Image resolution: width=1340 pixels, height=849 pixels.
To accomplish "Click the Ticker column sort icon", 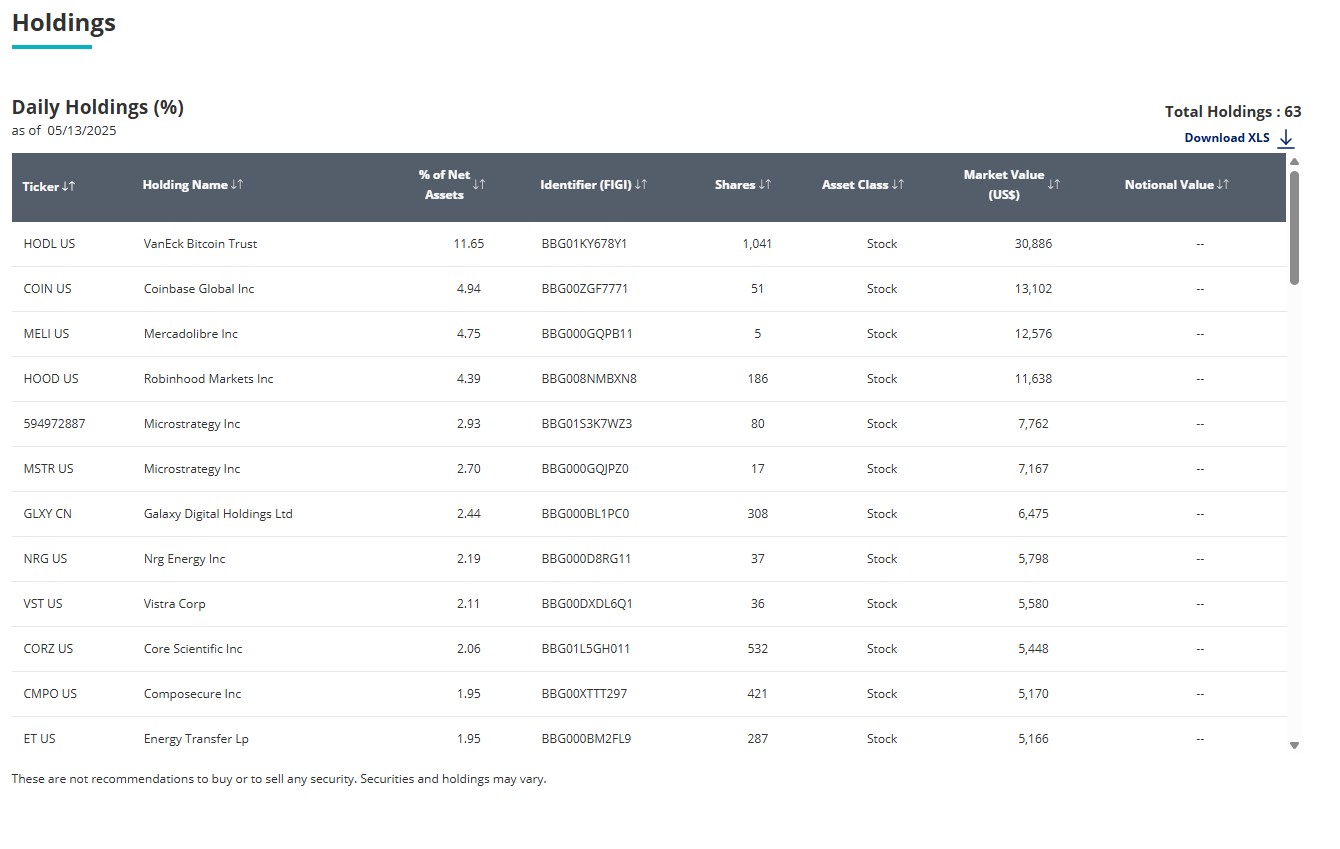I will coord(69,186).
